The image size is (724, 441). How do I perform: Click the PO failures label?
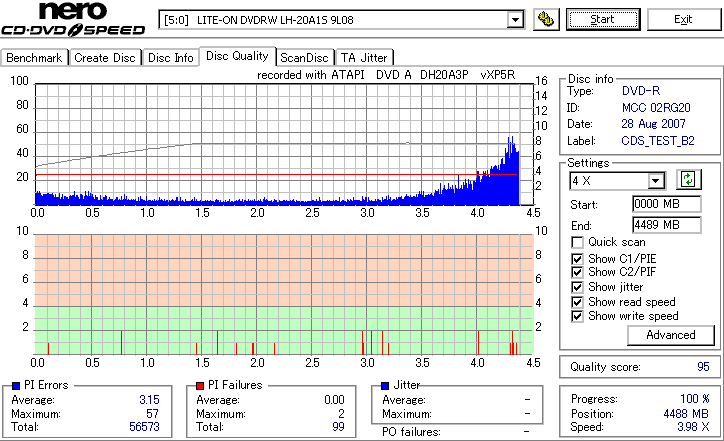(x=411, y=432)
